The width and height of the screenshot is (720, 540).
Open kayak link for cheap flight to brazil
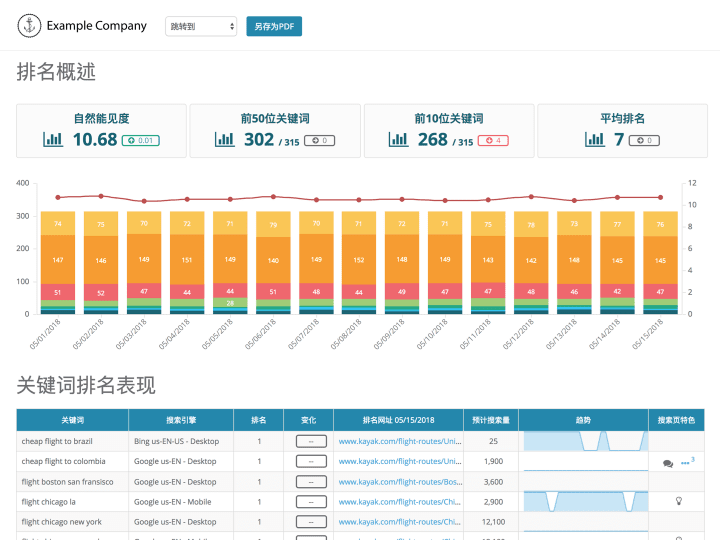pyautogui.click(x=400, y=441)
